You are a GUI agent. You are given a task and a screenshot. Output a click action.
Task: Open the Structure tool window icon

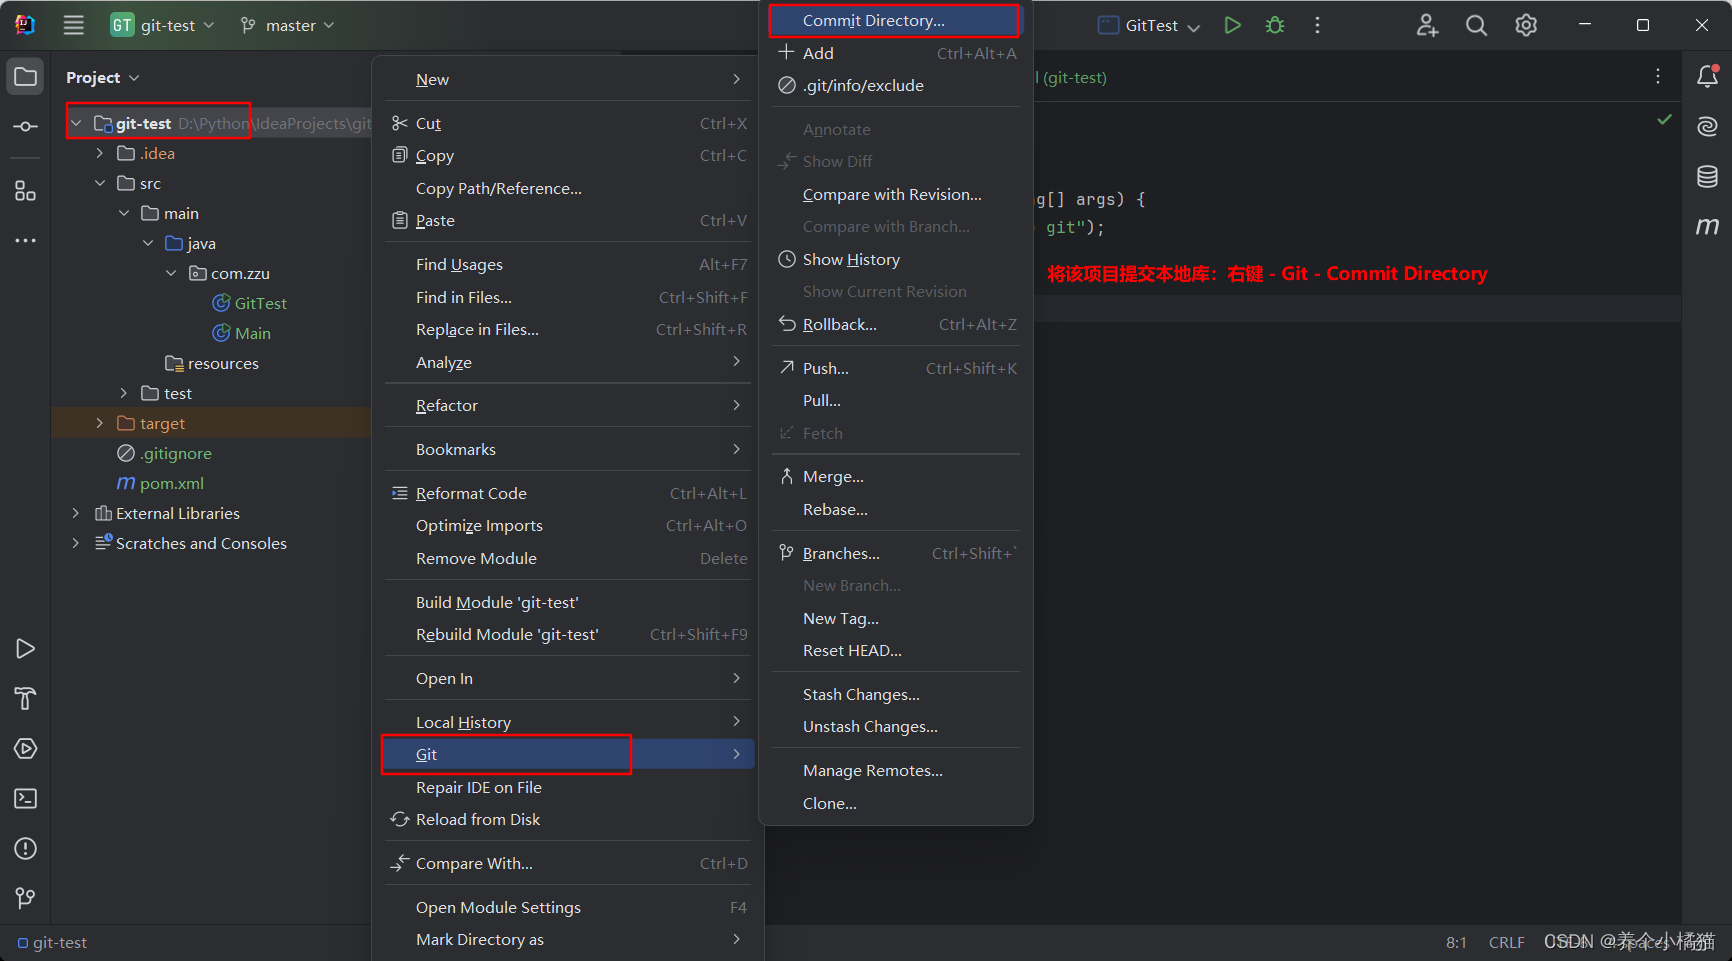26,190
